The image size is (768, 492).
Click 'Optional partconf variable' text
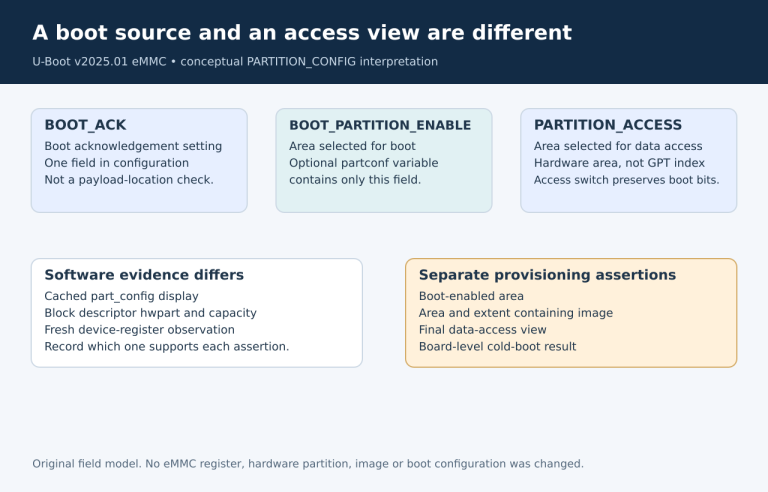[x=363, y=163]
